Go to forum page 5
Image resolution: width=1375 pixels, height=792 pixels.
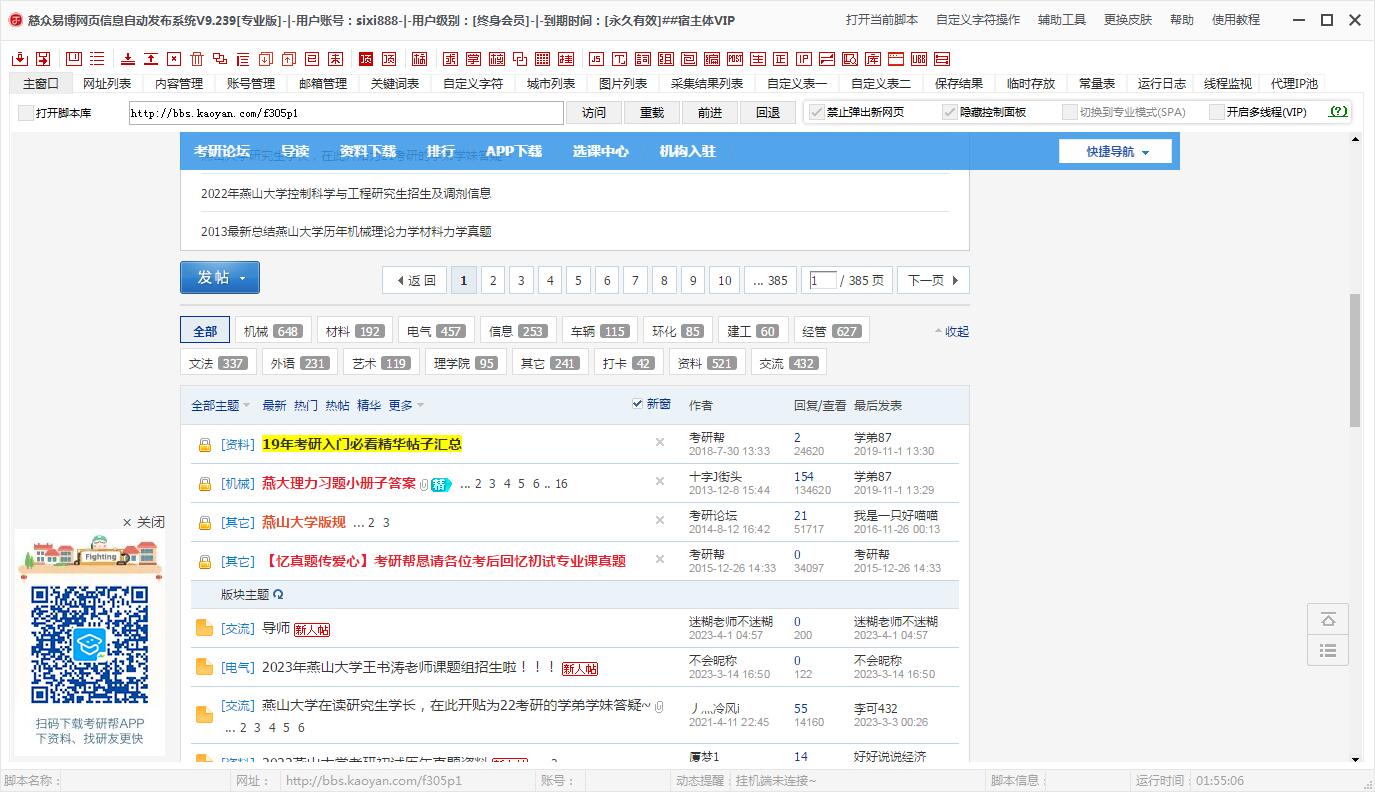point(578,281)
